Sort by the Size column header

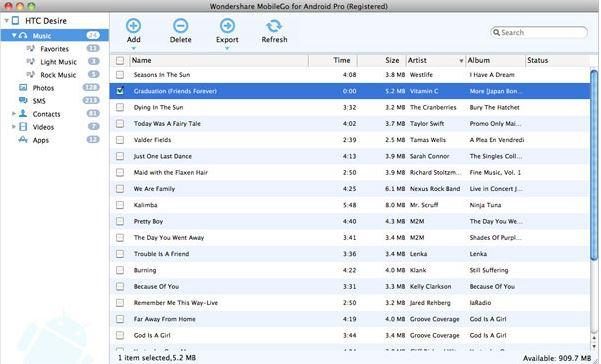point(382,61)
